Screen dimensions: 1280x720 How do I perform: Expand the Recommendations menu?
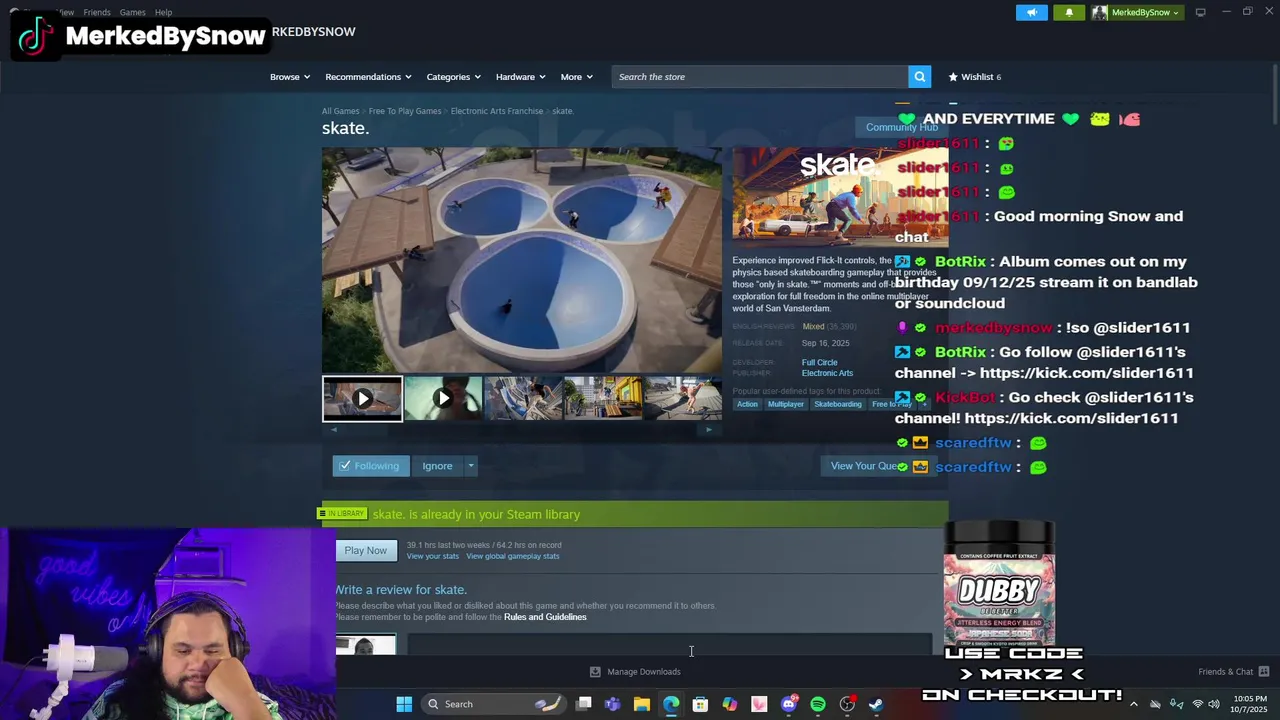pyautogui.click(x=367, y=77)
